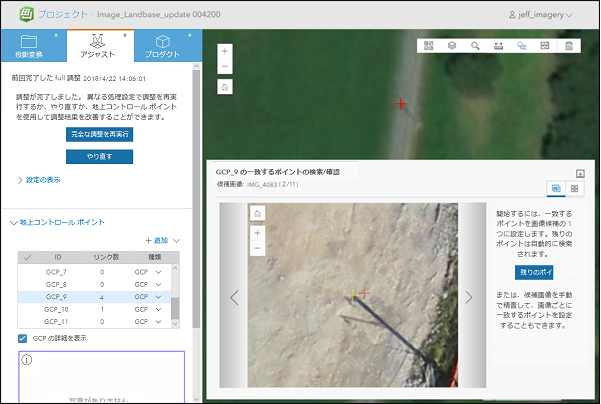
Task: Click scroll-up arrow of GCP table scrollbar
Action: 175,268
